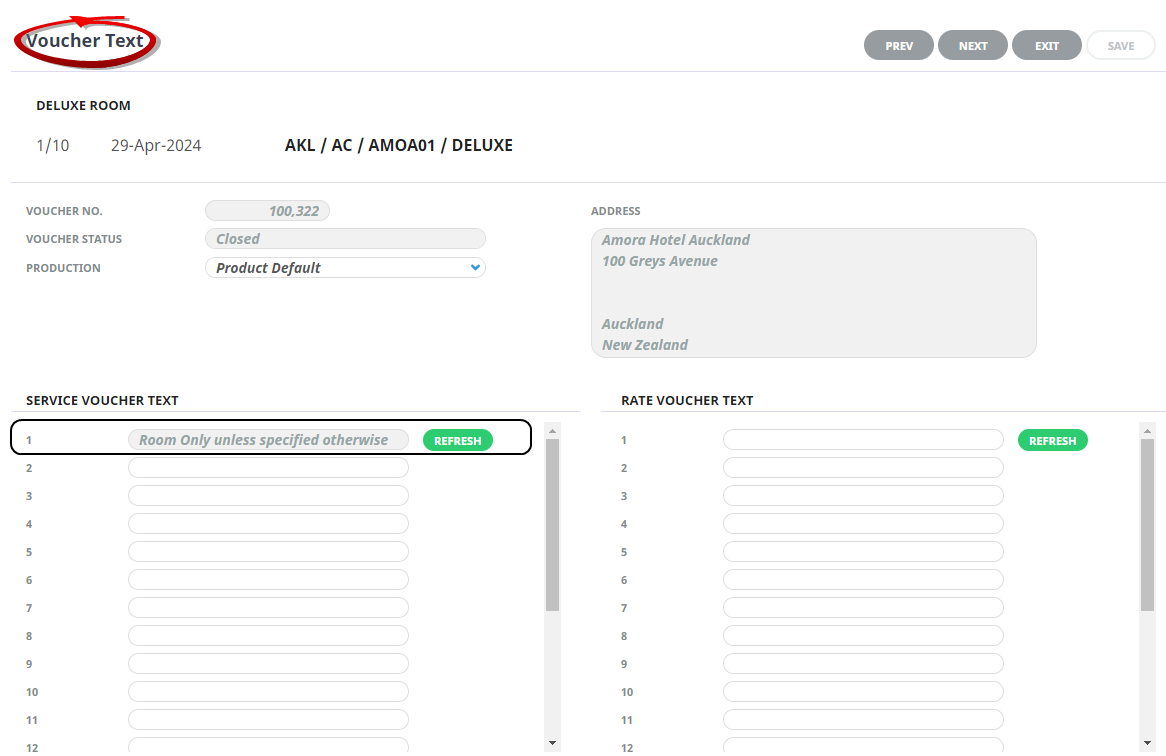Click down arrow of Service Voucher scrollbar
This screenshot has height=756, width=1166.
tap(552, 743)
